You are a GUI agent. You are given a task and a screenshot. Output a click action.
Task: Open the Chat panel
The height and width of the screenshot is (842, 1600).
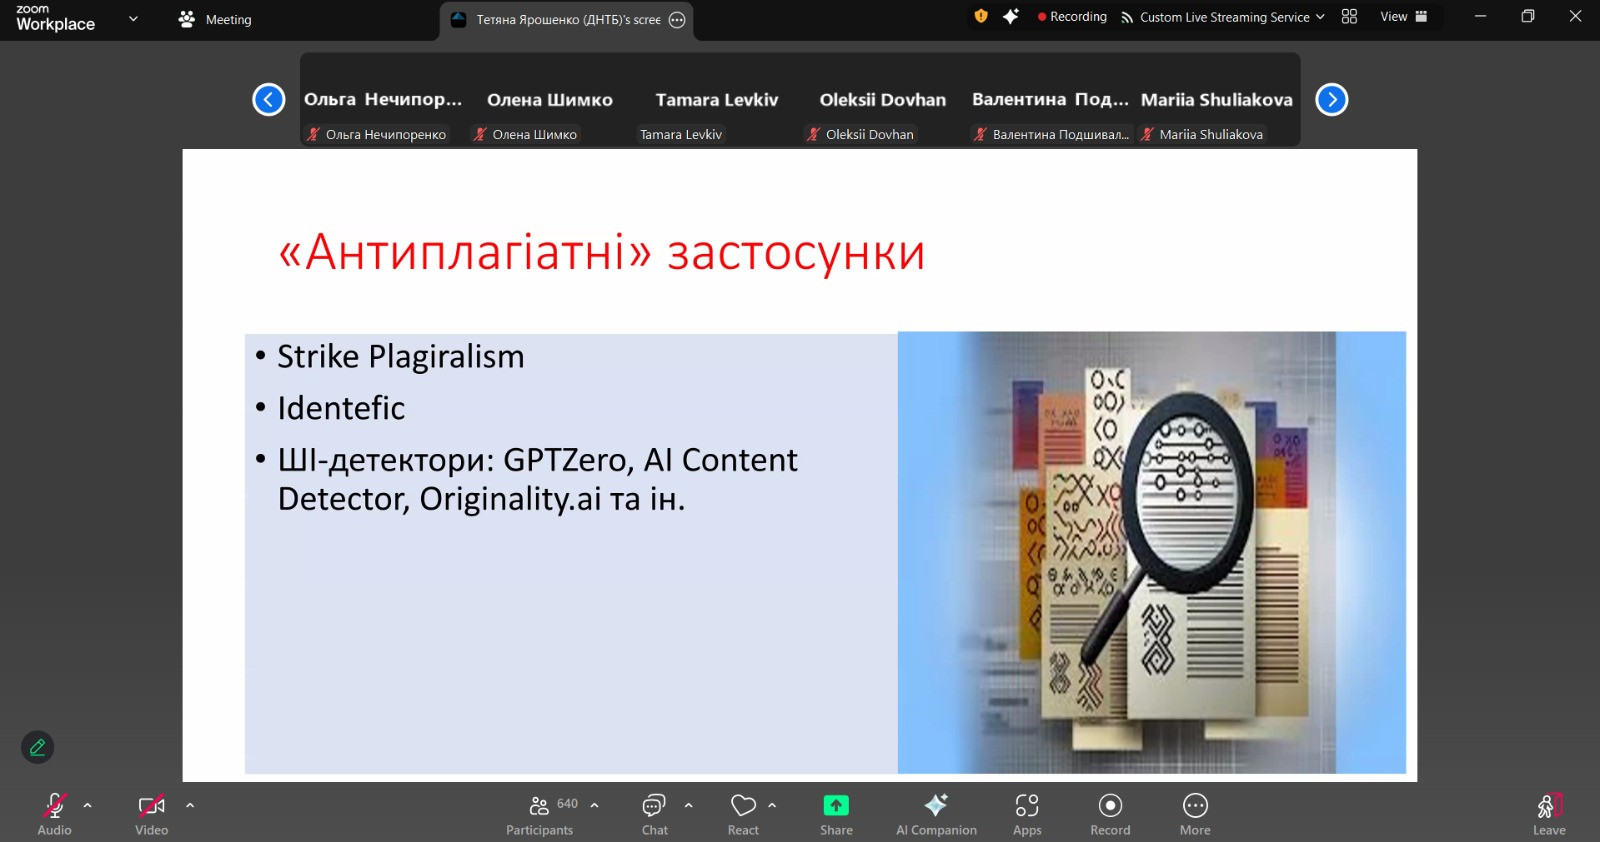(655, 813)
